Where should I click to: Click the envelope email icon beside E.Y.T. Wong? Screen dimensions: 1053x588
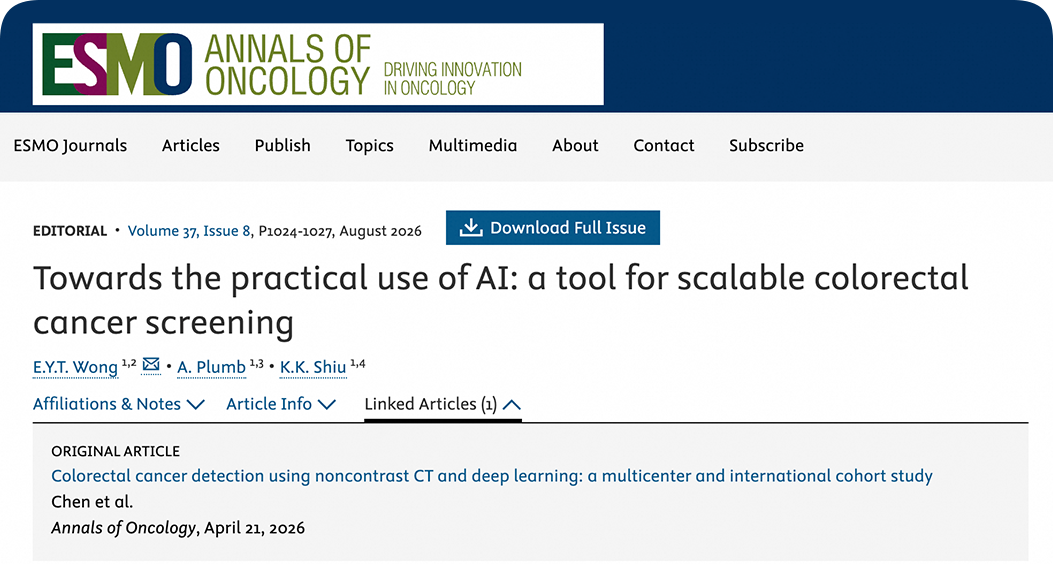[x=151, y=364]
